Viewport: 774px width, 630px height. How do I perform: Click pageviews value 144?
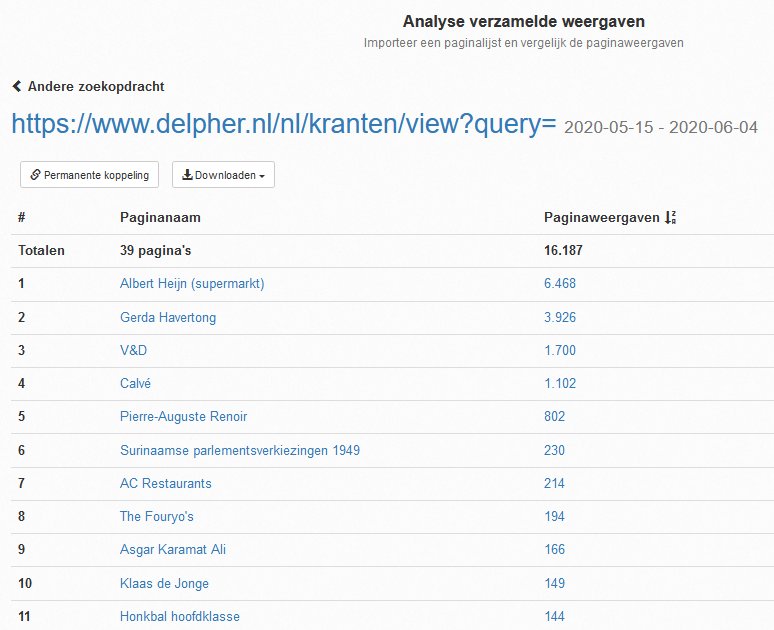pyautogui.click(x=554, y=617)
